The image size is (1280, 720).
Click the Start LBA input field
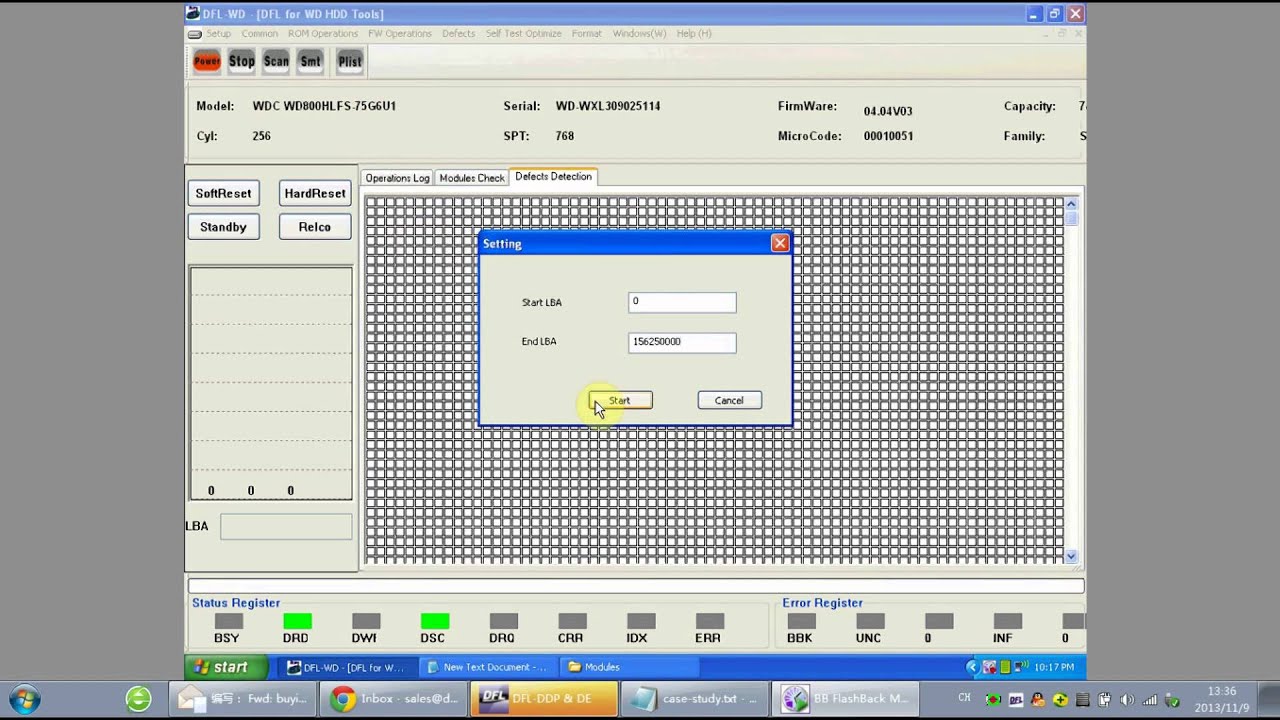pos(682,302)
